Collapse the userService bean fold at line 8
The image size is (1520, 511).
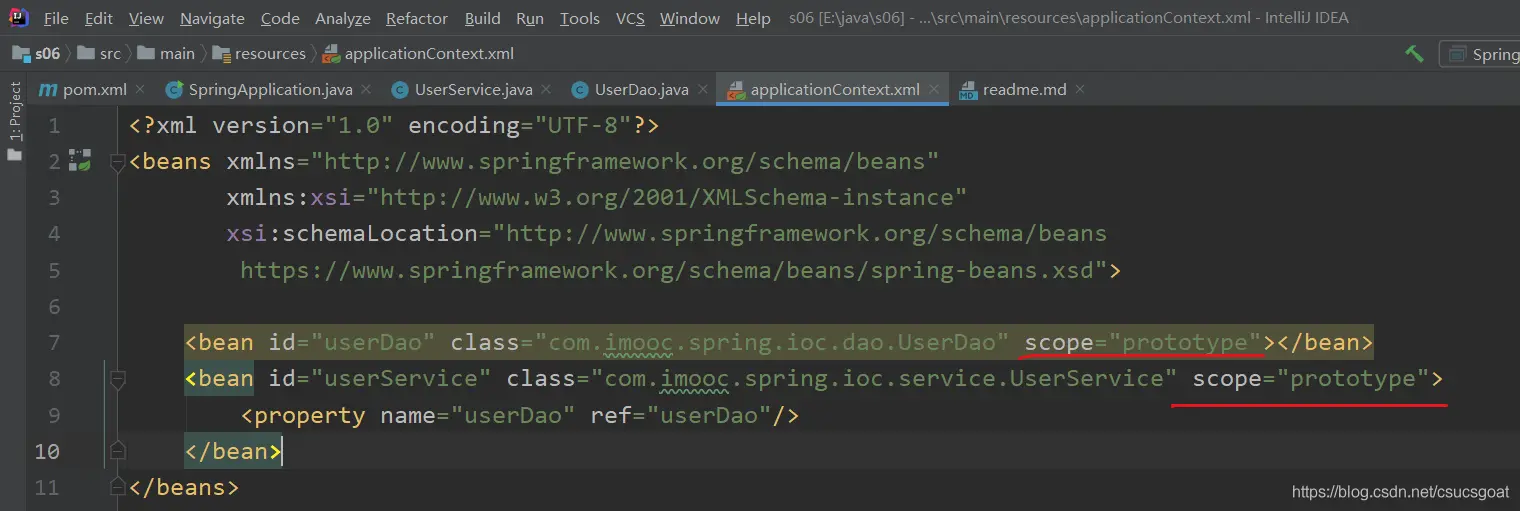coord(117,379)
